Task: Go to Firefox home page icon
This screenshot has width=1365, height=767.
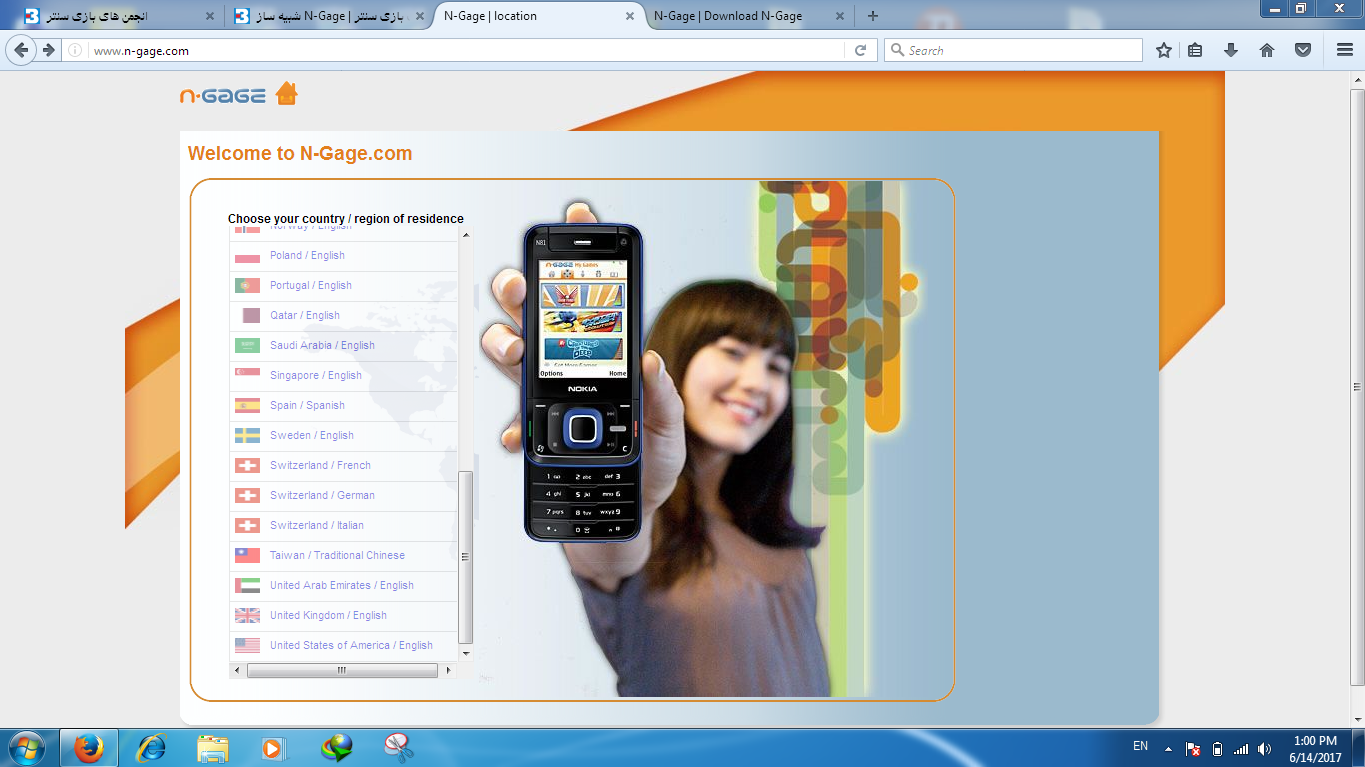Action: (x=1267, y=50)
